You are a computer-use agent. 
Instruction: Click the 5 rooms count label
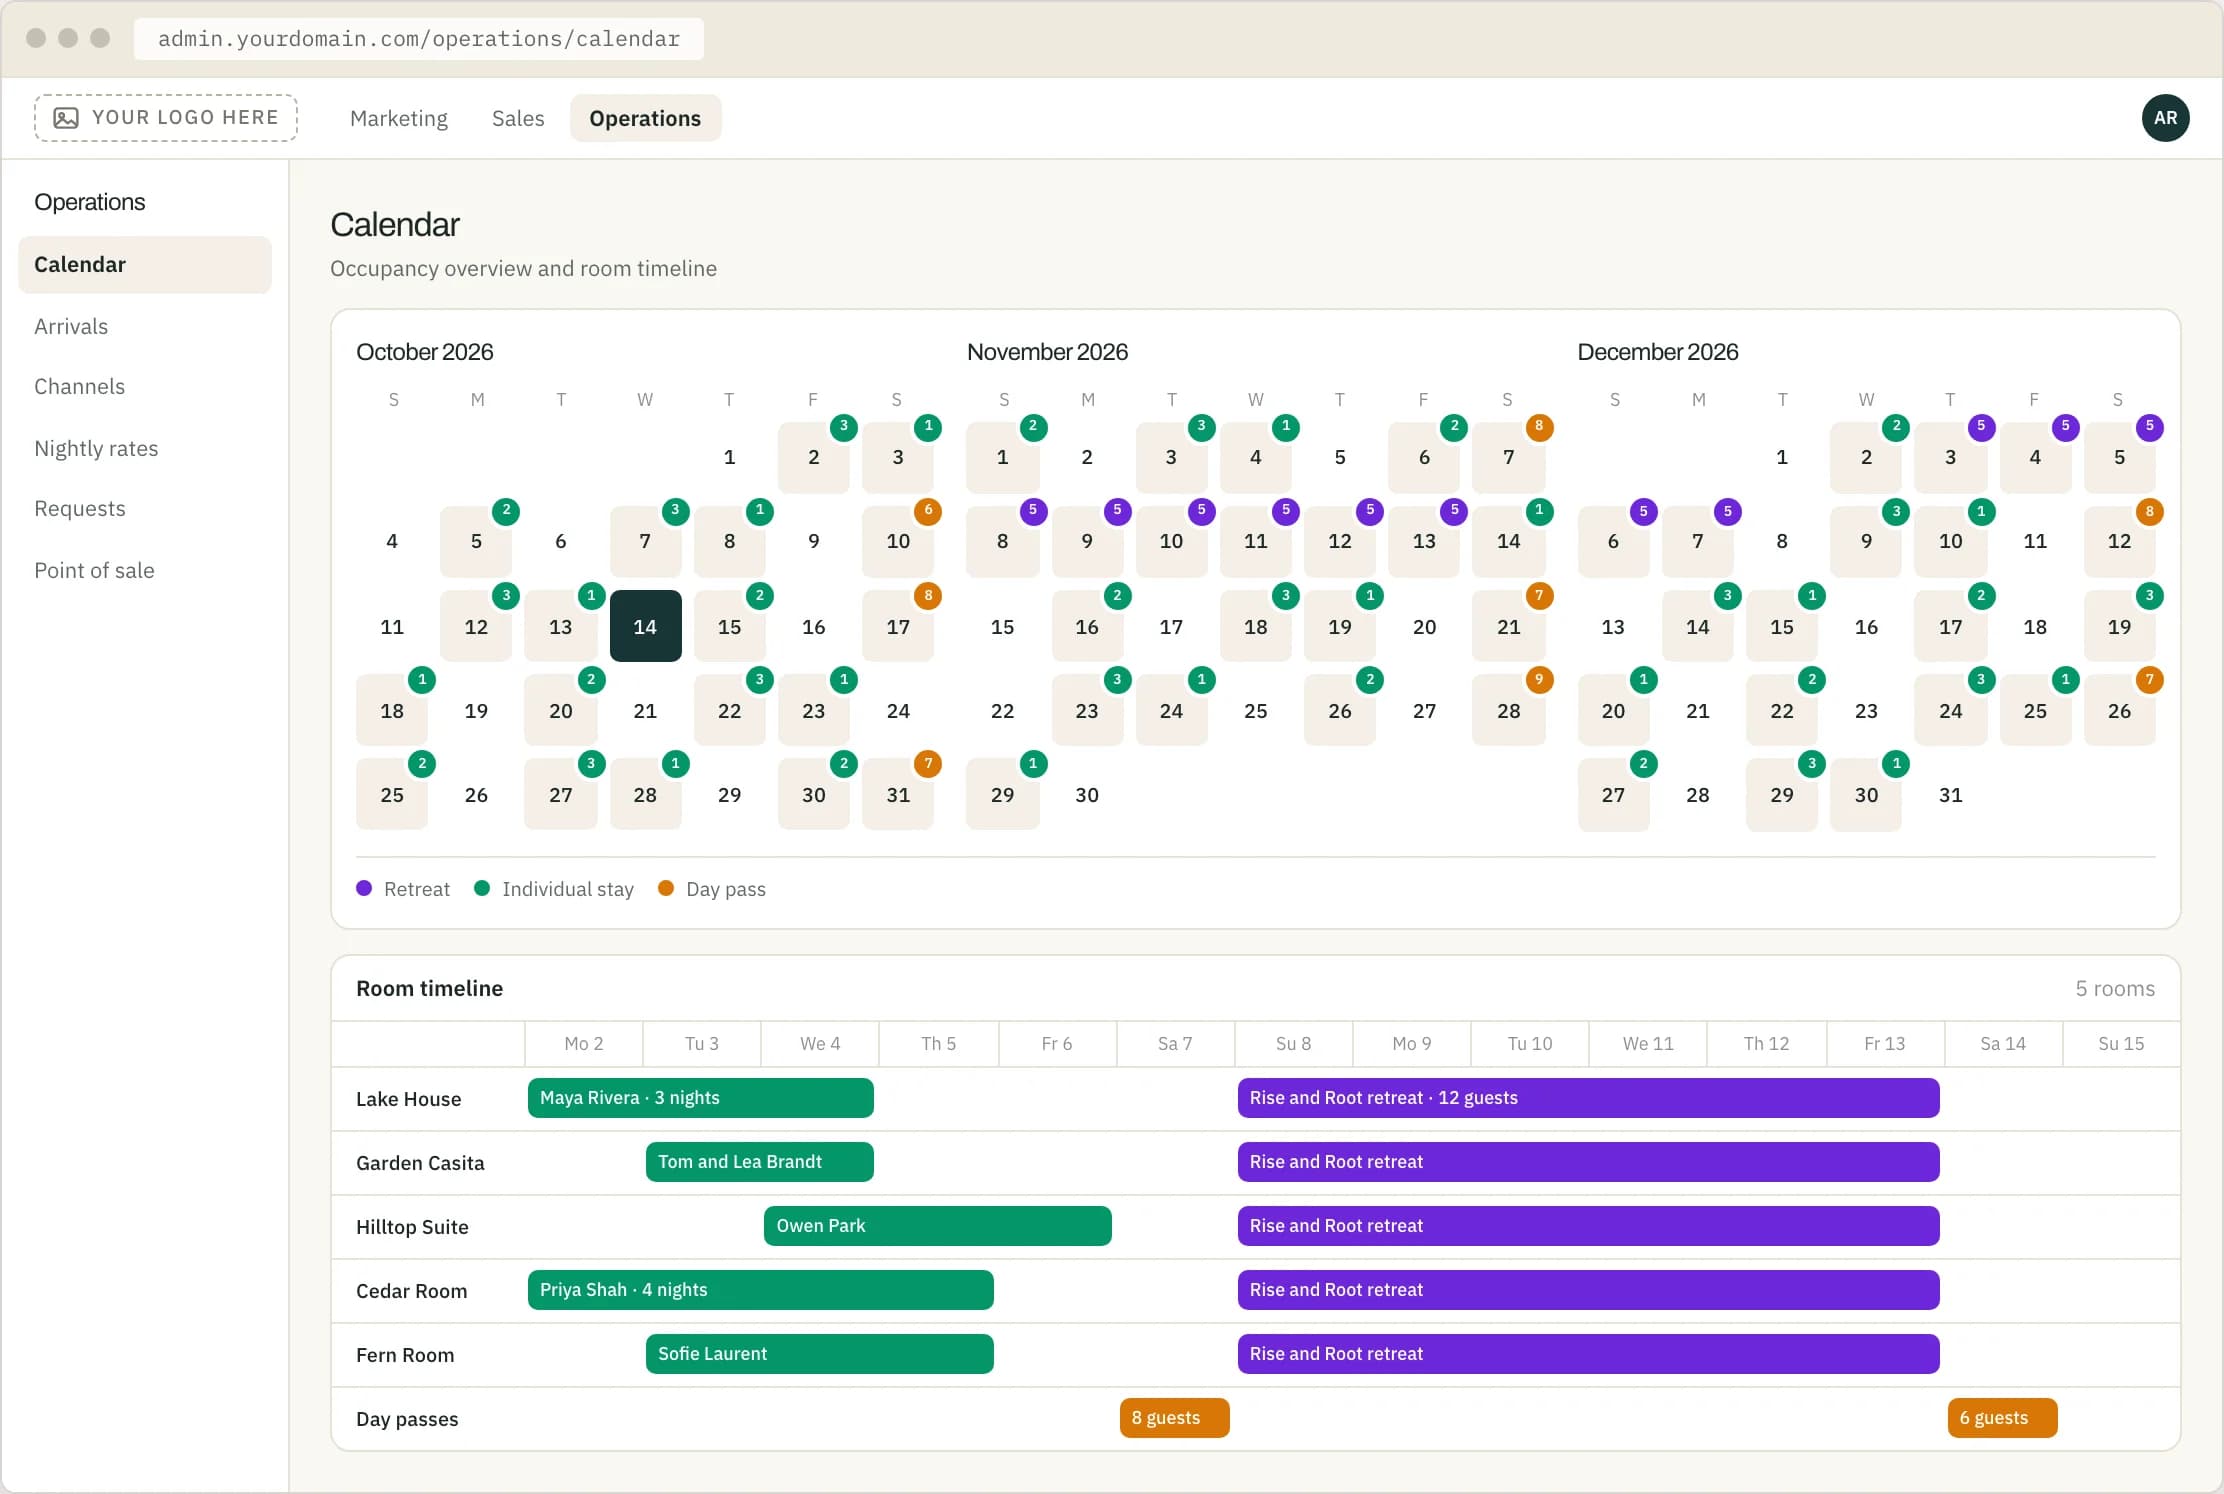pyautogui.click(x=2115, y=989)
